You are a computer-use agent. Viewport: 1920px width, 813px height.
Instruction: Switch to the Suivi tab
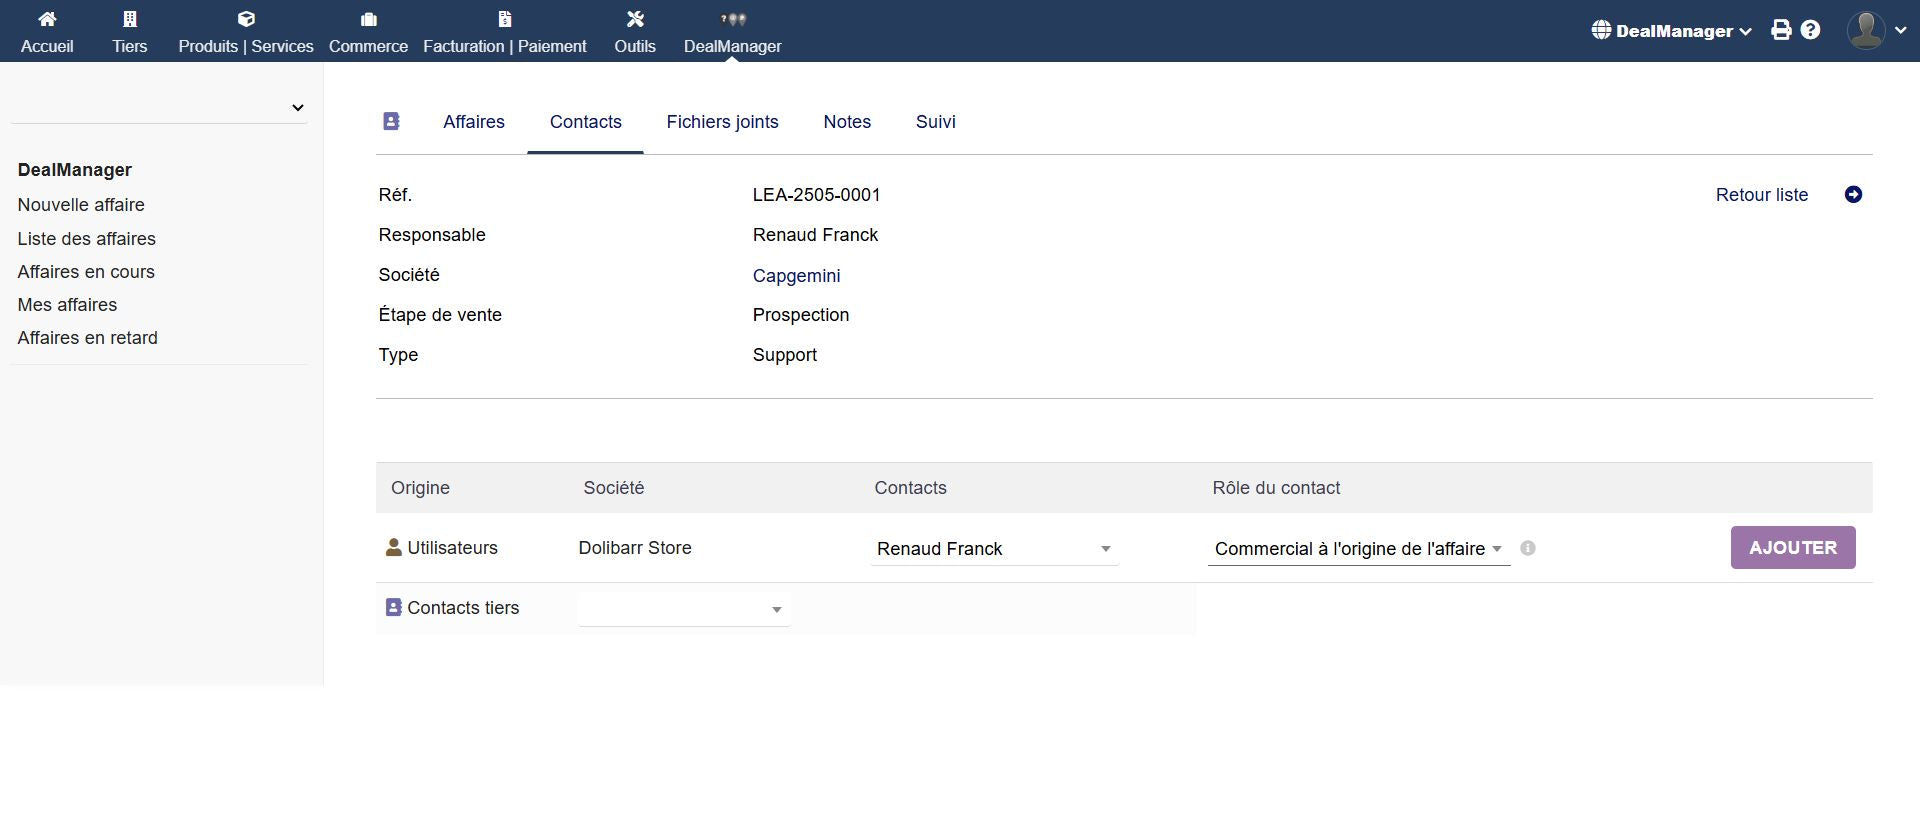click(x=935, y=122)
